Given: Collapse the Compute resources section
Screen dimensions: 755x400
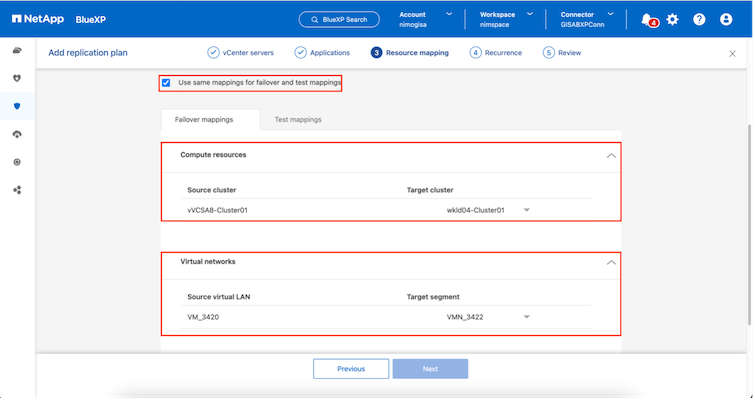Looking at the screenshot, I should (609, 156).
